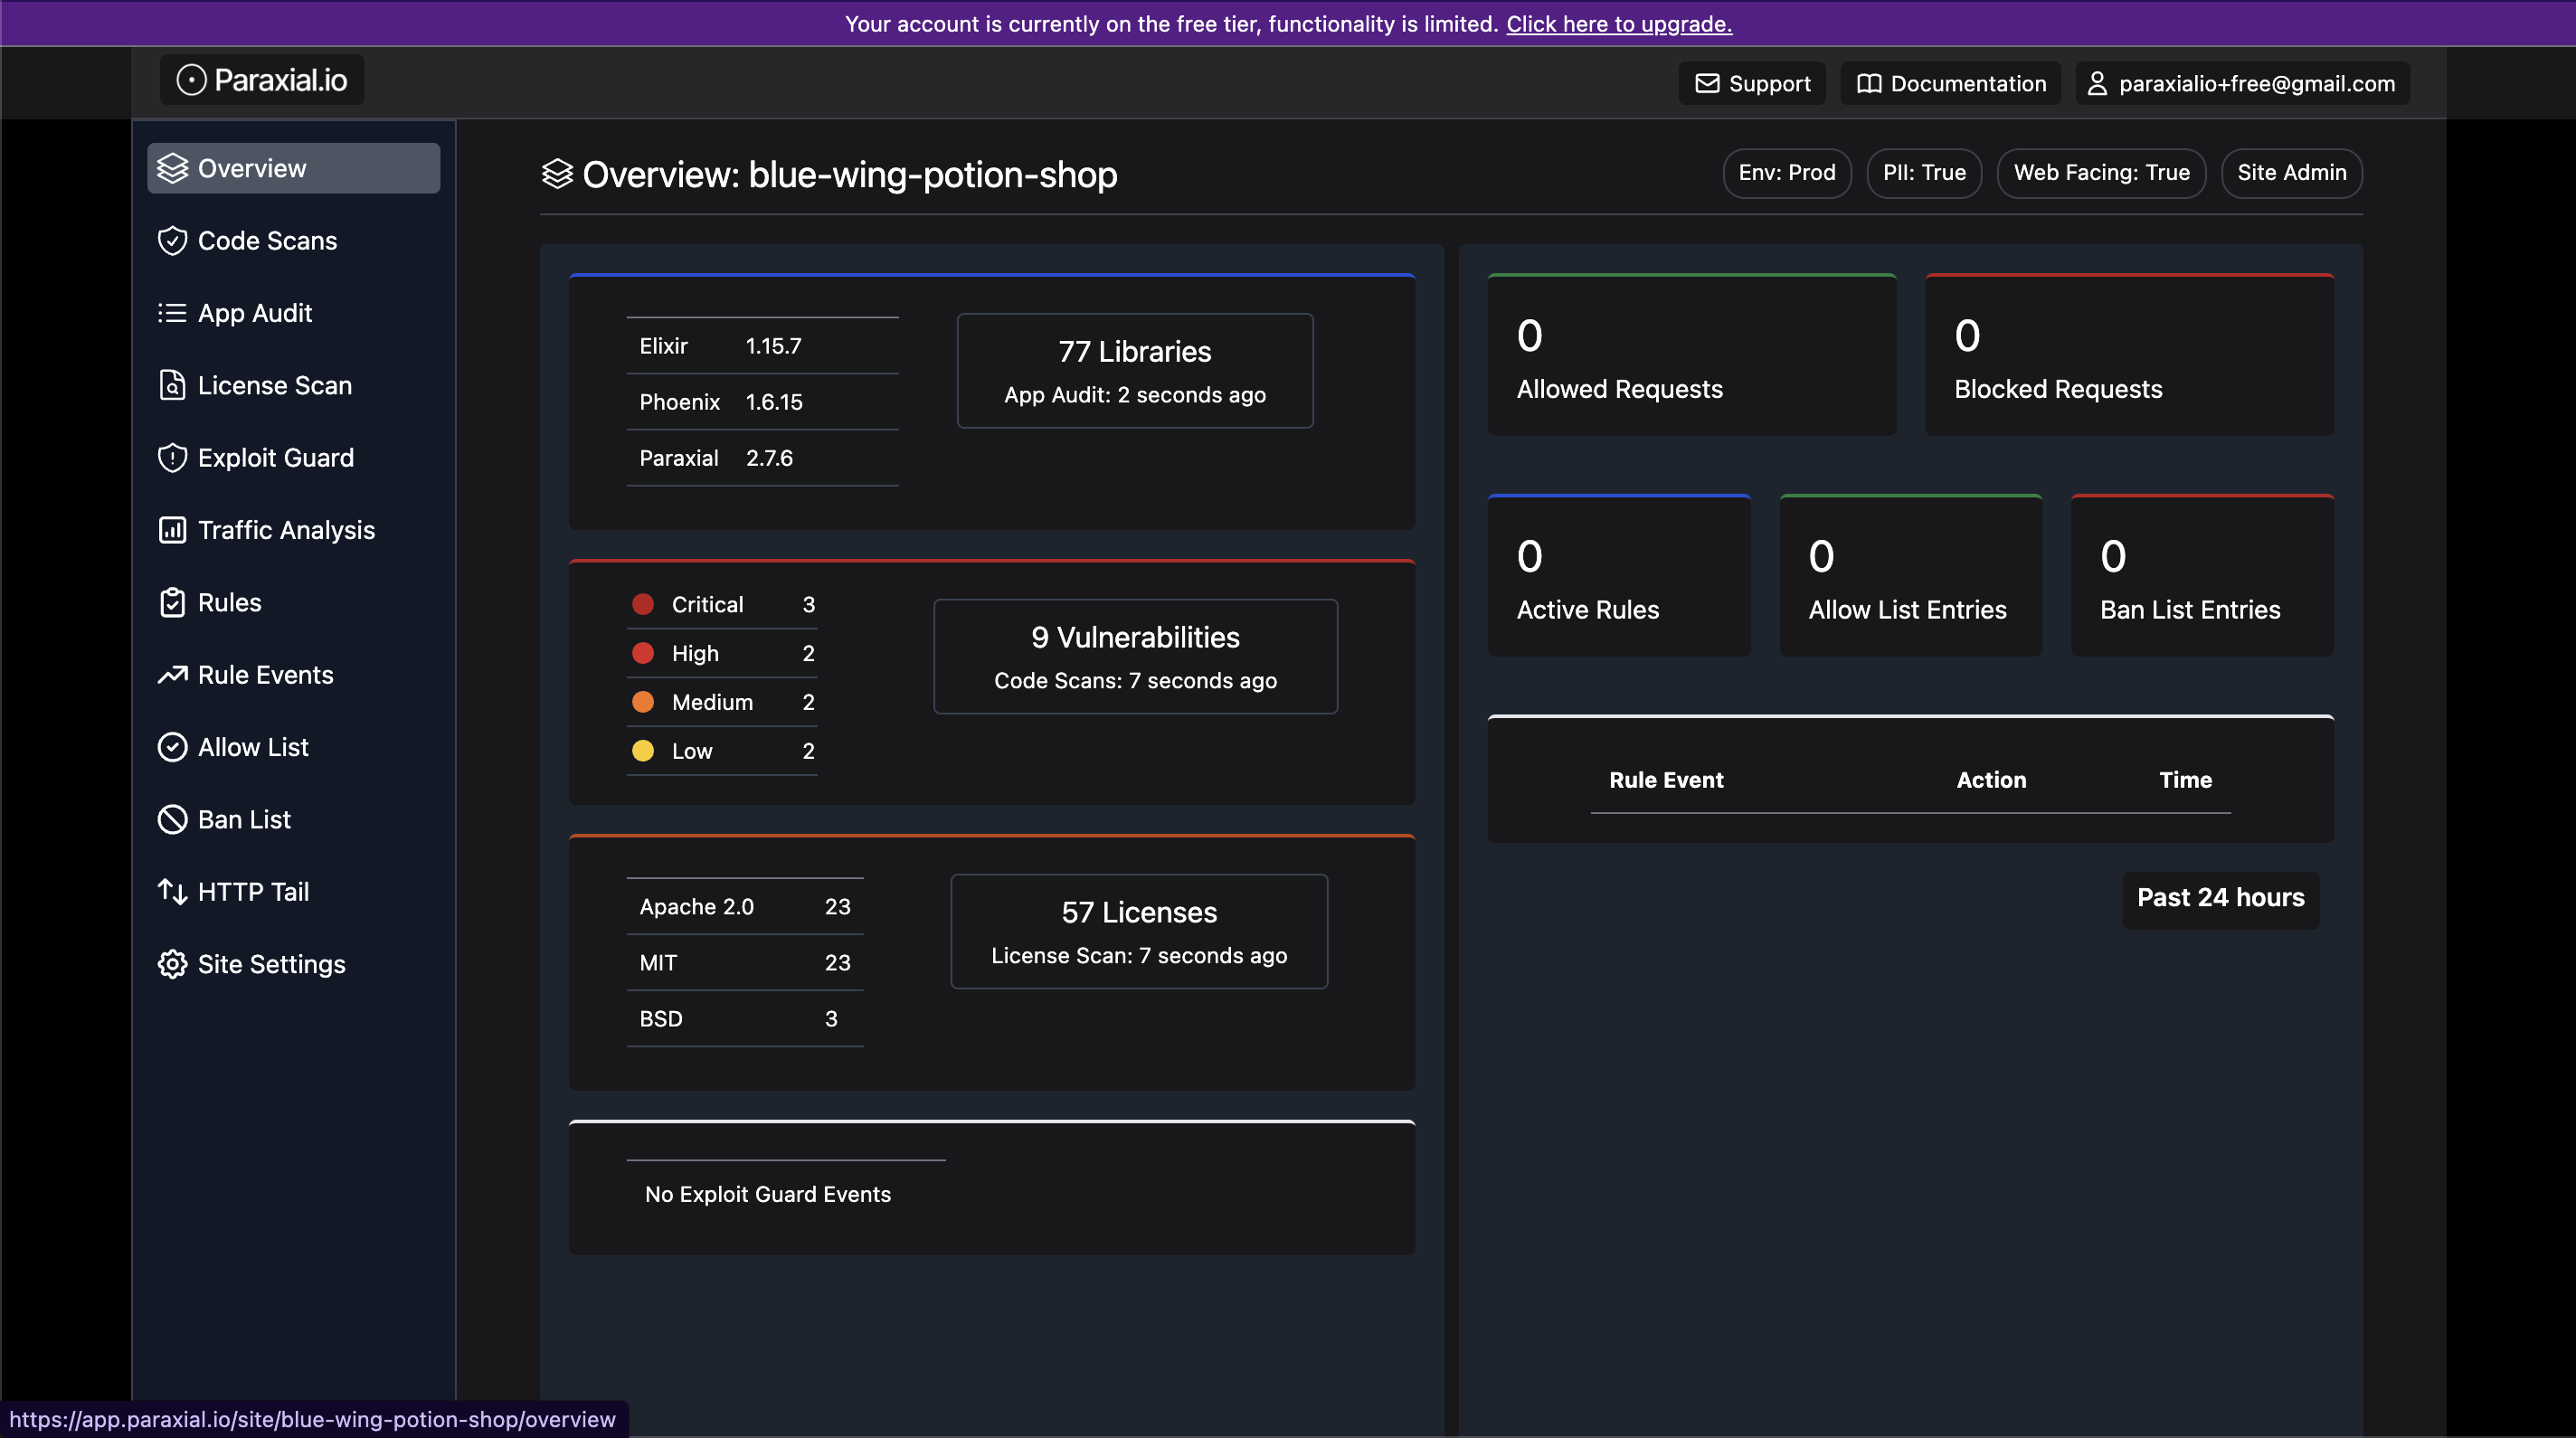Click the Ban List prohibited icon
This screenshot has height=1438, width=2576.
[172, 819]
